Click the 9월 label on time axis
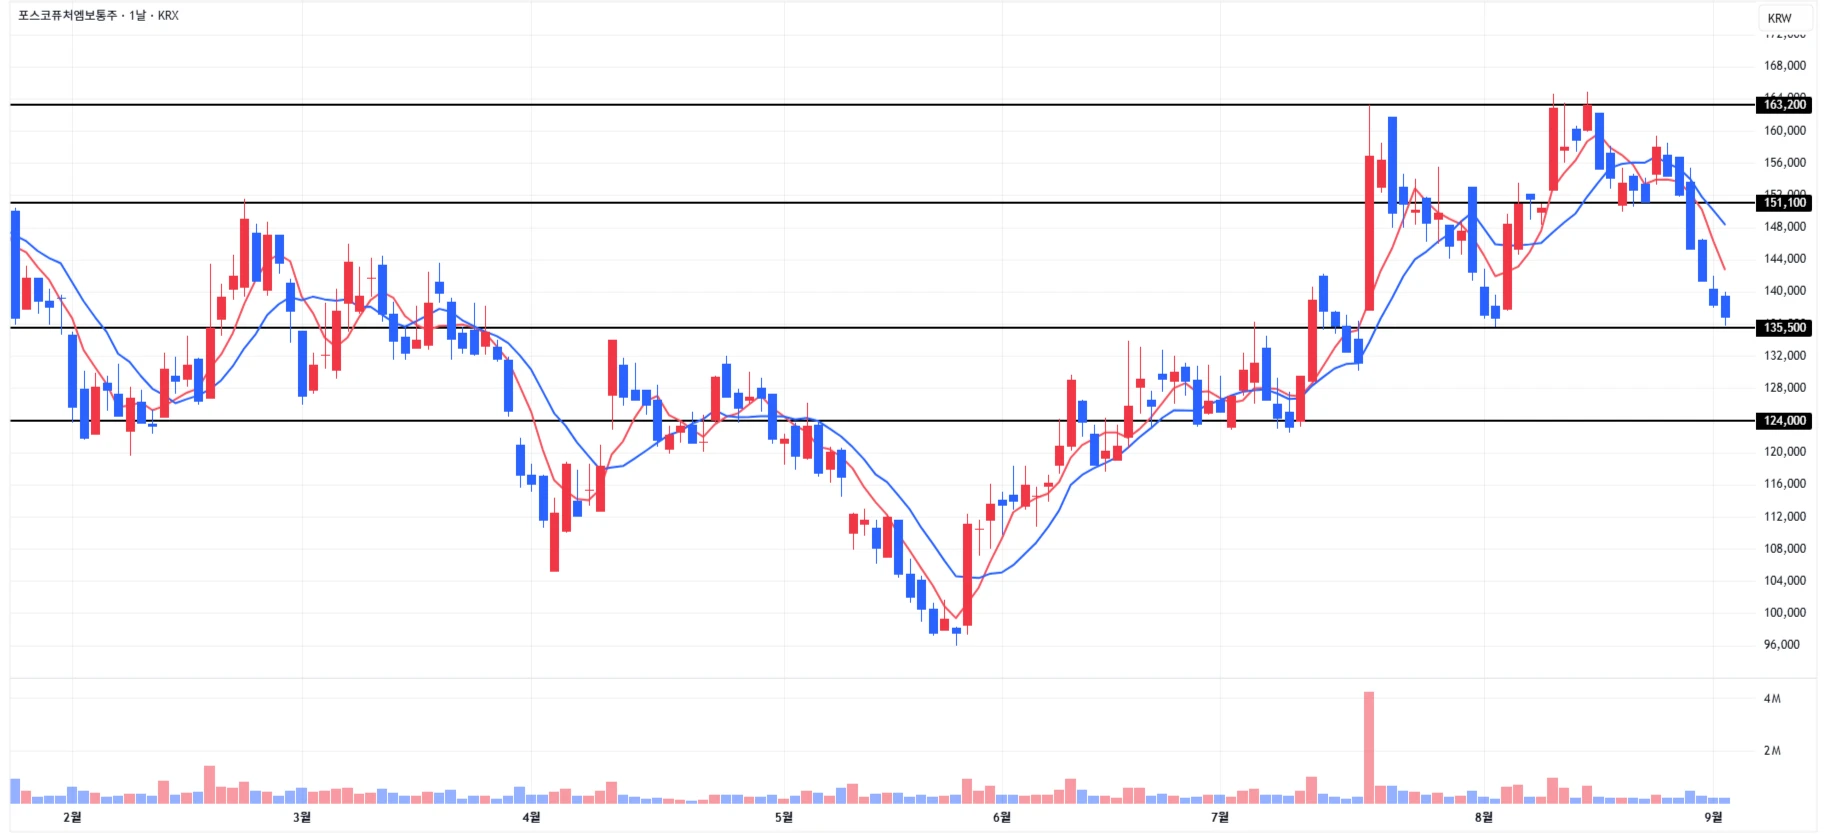The height and width of the screenshot is (836, 1827). click(x=1713, y=817)
